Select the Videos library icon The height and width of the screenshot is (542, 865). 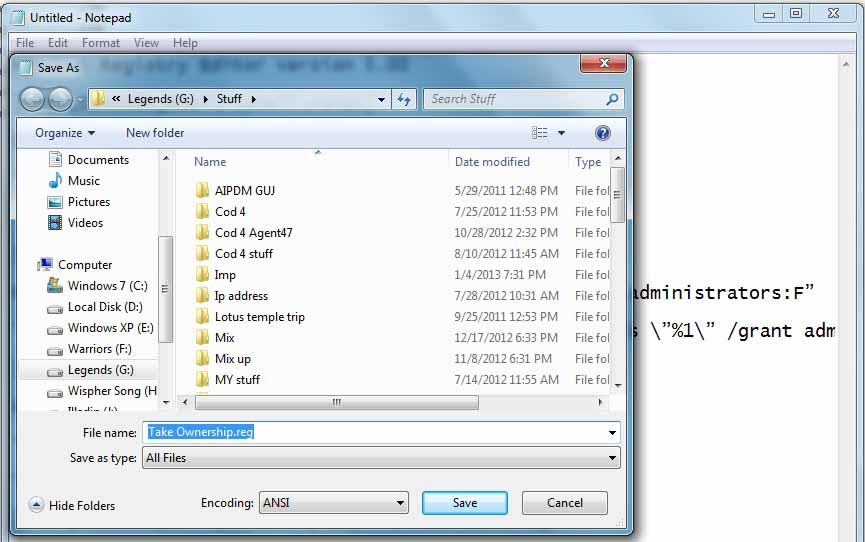click(55, 223)
